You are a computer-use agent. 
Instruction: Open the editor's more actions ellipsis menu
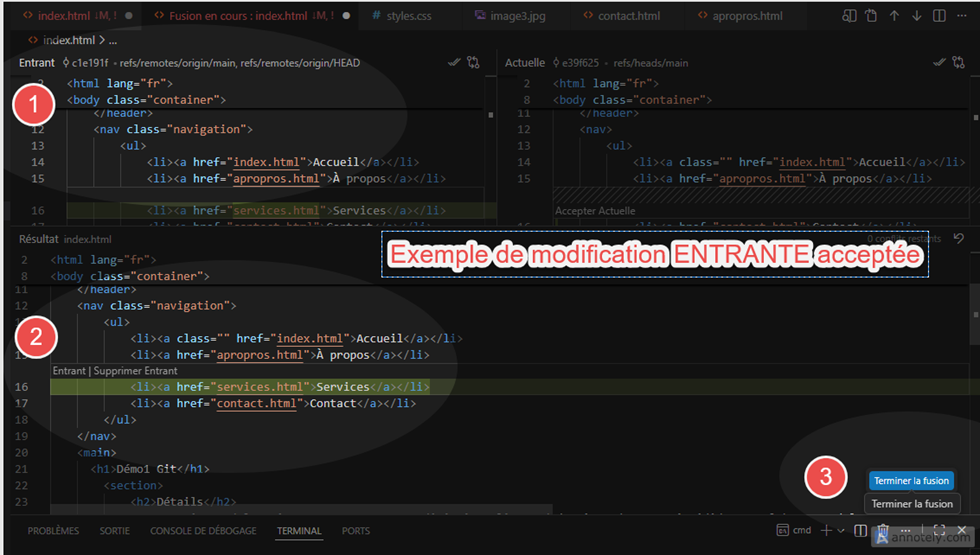pos(961,16)
